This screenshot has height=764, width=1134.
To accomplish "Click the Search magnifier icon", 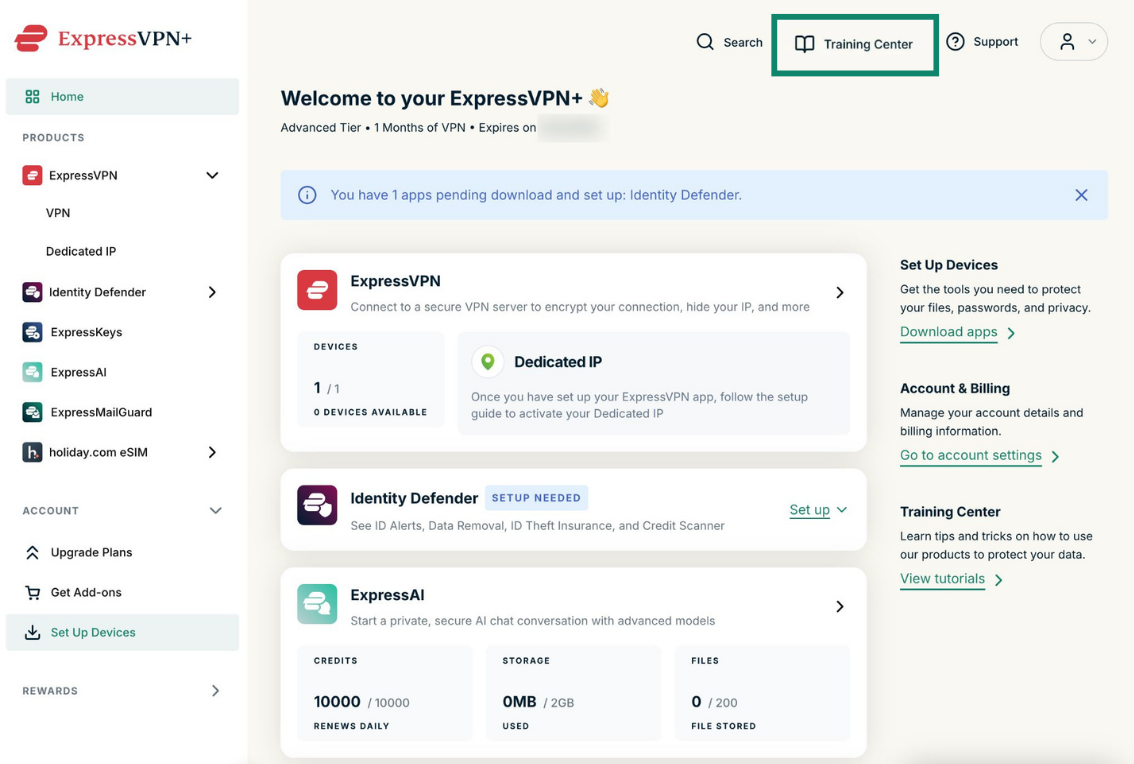I will (x=704, y=42).
